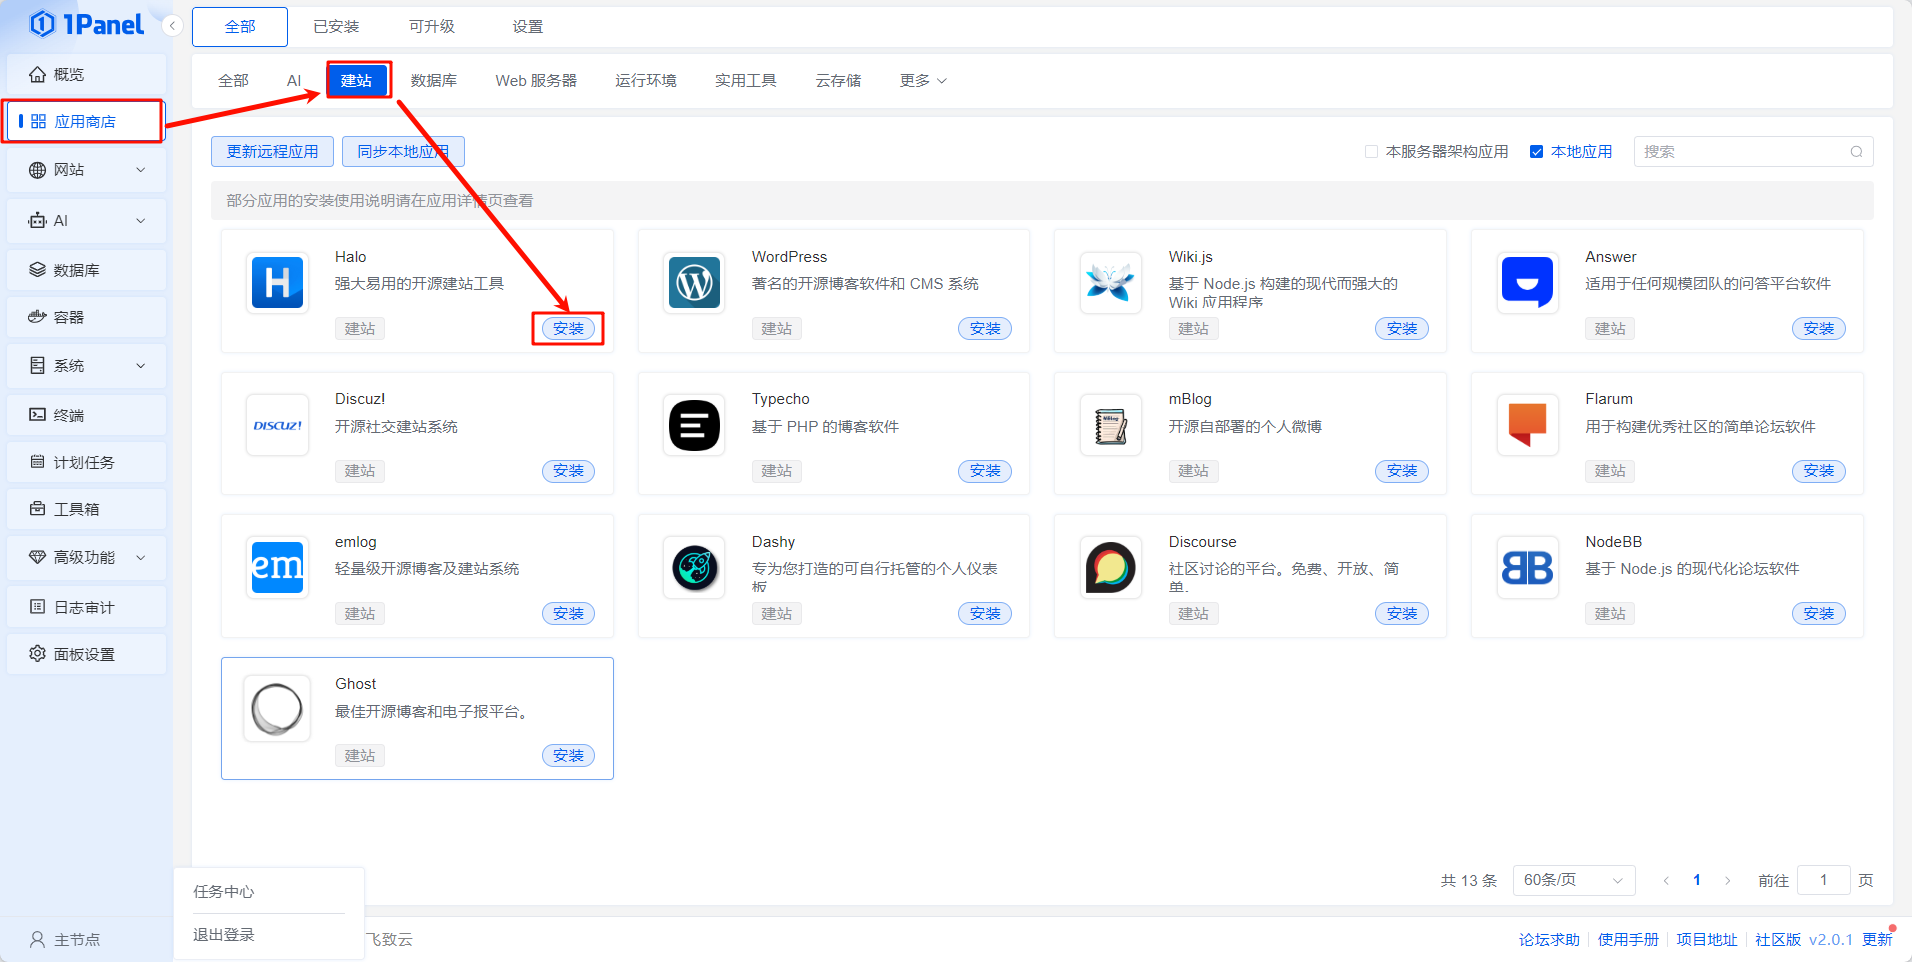This screenshot has width=1912, height=962.
Task: Click the 主节点 user icon
Action: click(x=37, y=939)
